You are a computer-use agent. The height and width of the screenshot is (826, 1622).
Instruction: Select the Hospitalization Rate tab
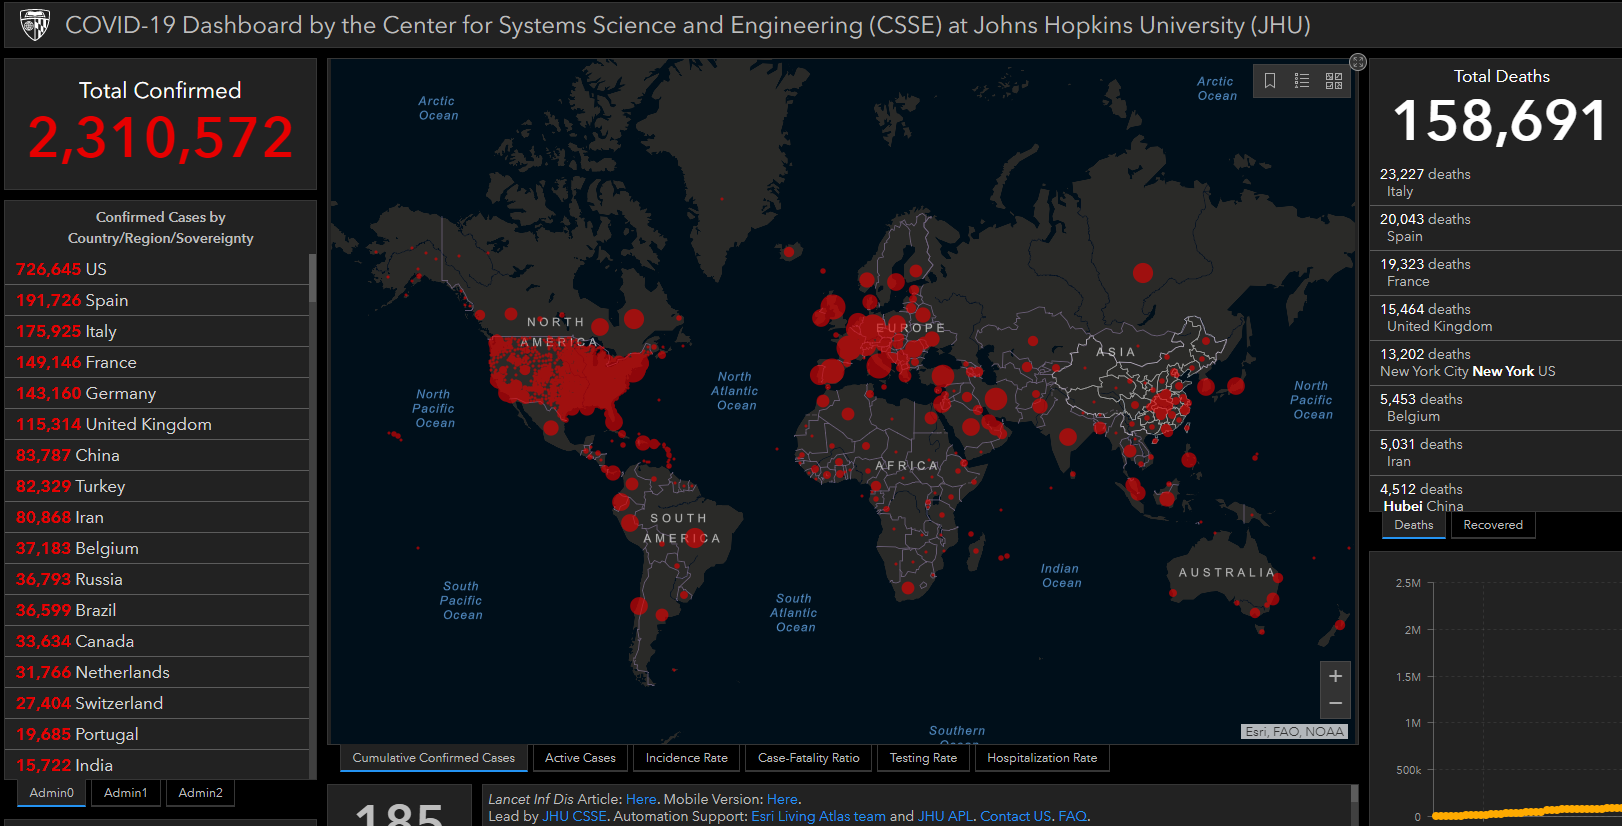(x=1042, y=758)
